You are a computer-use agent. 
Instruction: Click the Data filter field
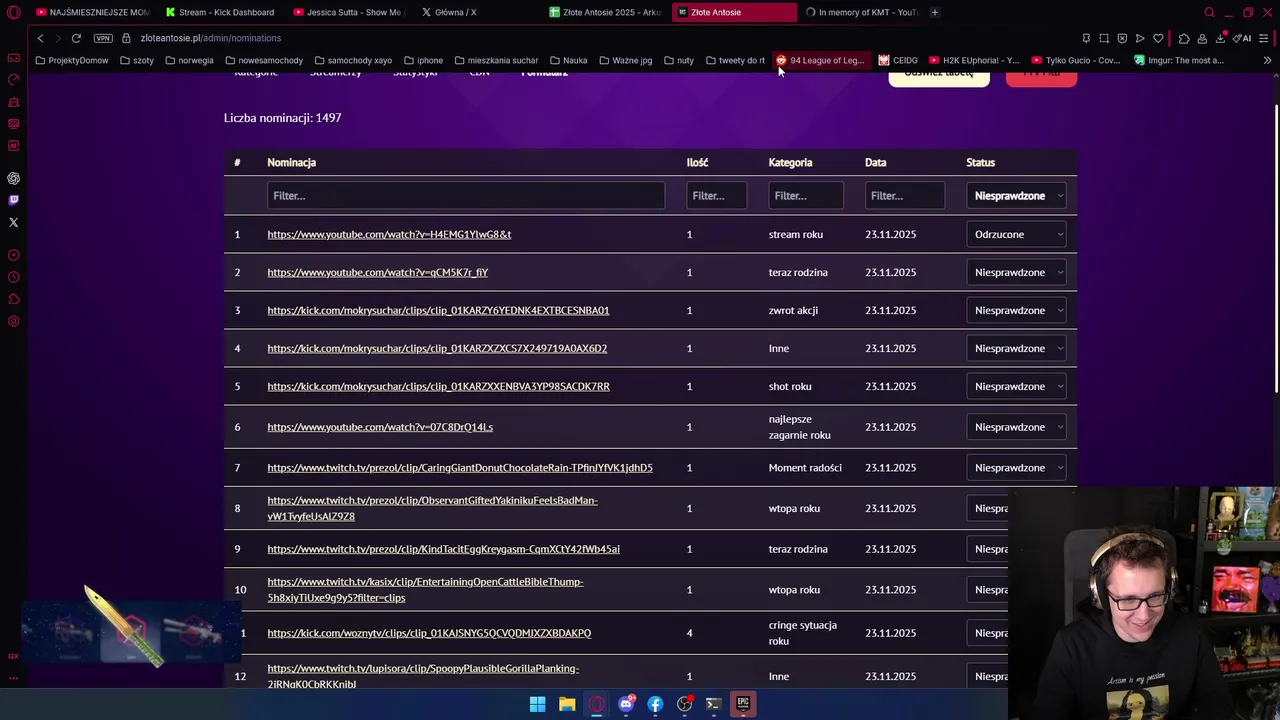(904, 196)
